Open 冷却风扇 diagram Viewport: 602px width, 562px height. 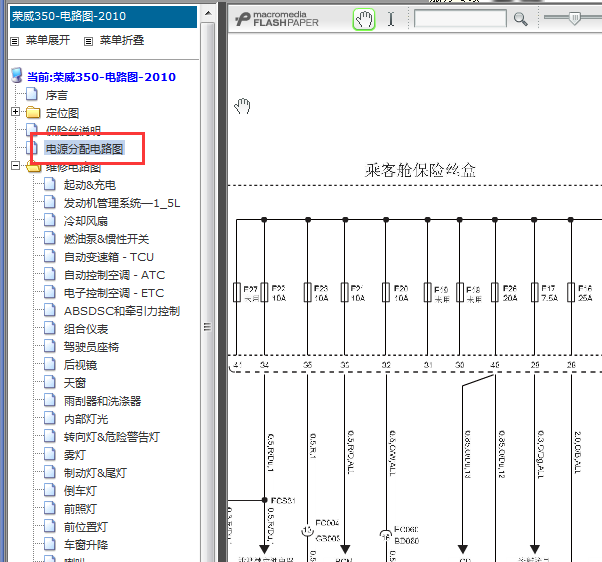click(x=86, y=221)
